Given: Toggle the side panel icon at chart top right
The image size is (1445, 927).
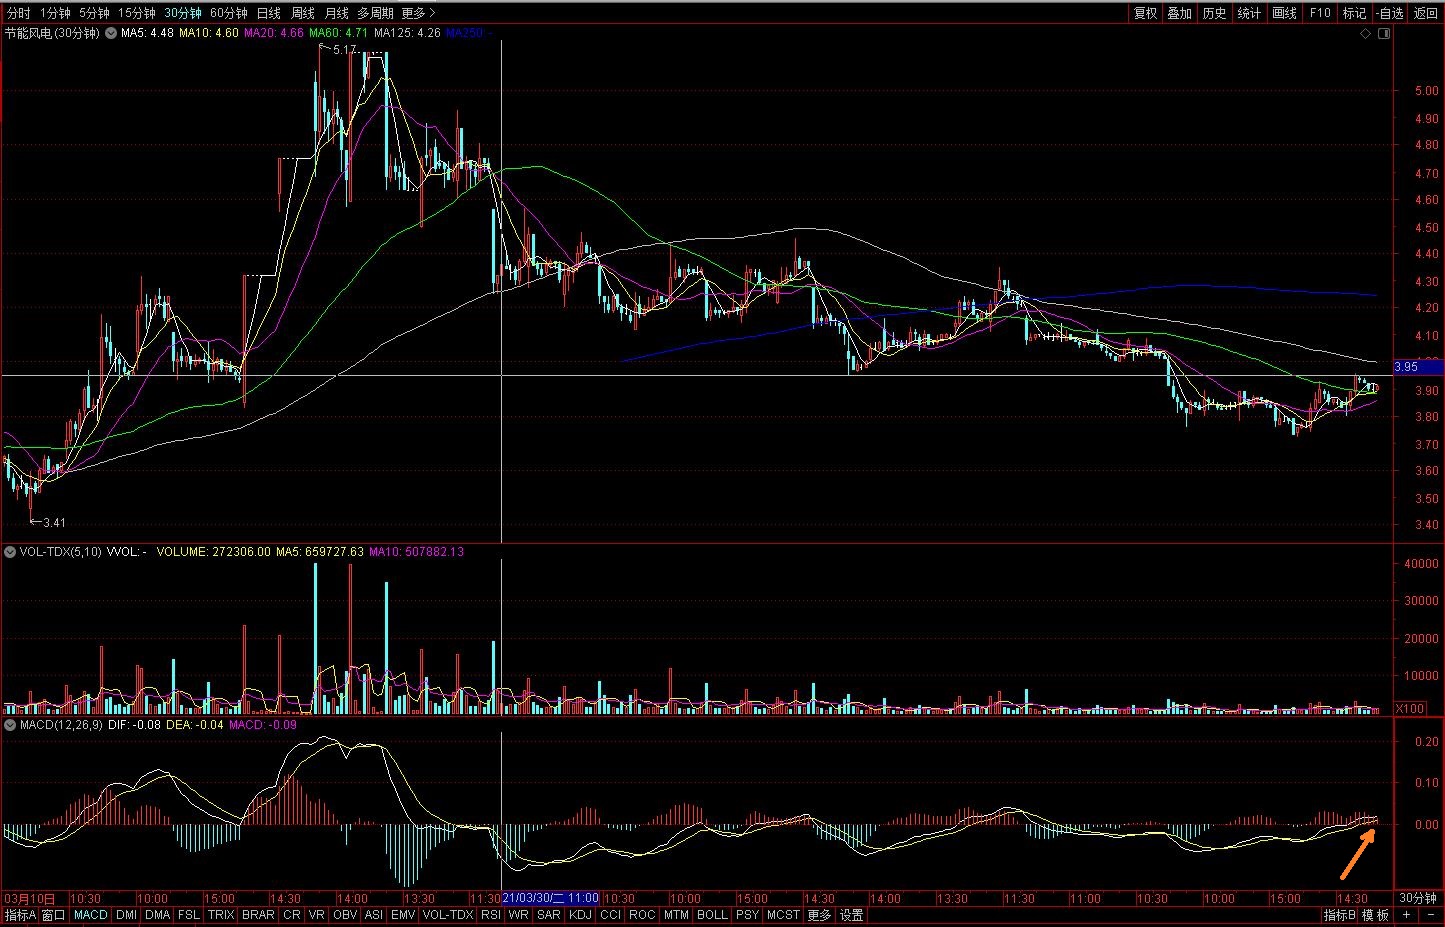Looking at the screenshot, I should pyautogui.click(x=1384, y=33).
